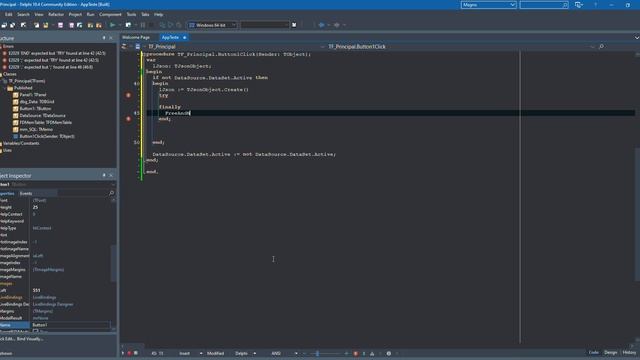Click the Remove File from Project icon
Viewport: 640px width, 360px height.
tap(99, 25)
